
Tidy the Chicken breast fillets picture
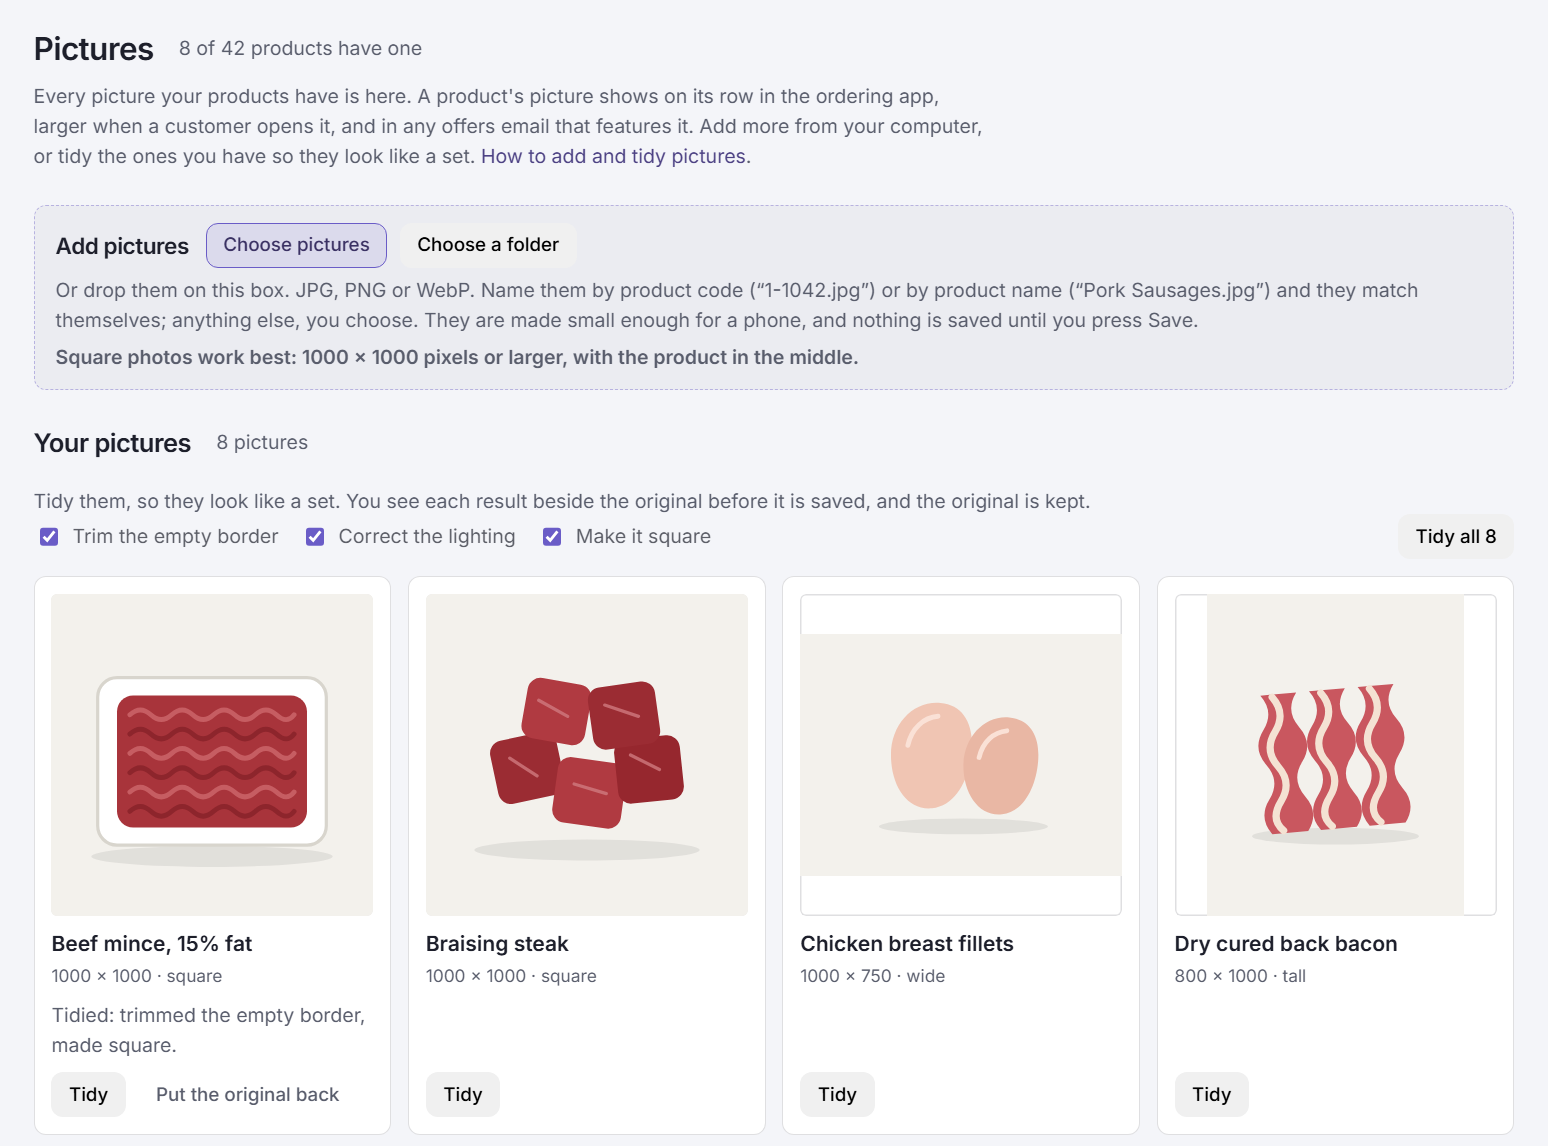pyautogui.click(x=837, y=1095)
